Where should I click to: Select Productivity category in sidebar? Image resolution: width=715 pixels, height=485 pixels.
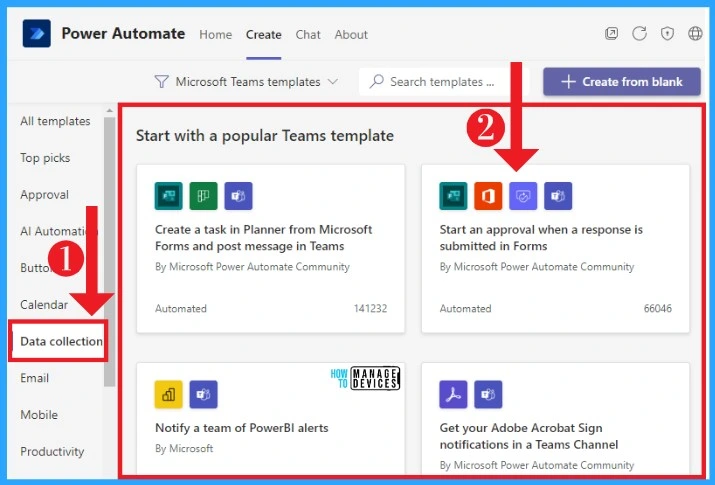(x=52, y=451)
